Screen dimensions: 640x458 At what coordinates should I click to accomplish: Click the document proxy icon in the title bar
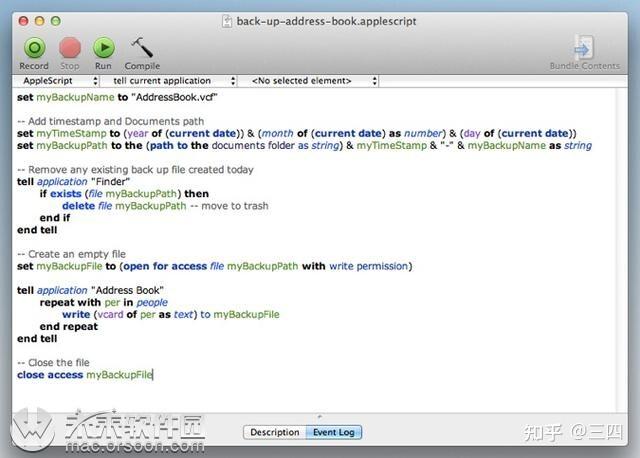click(x=227, y=21)
